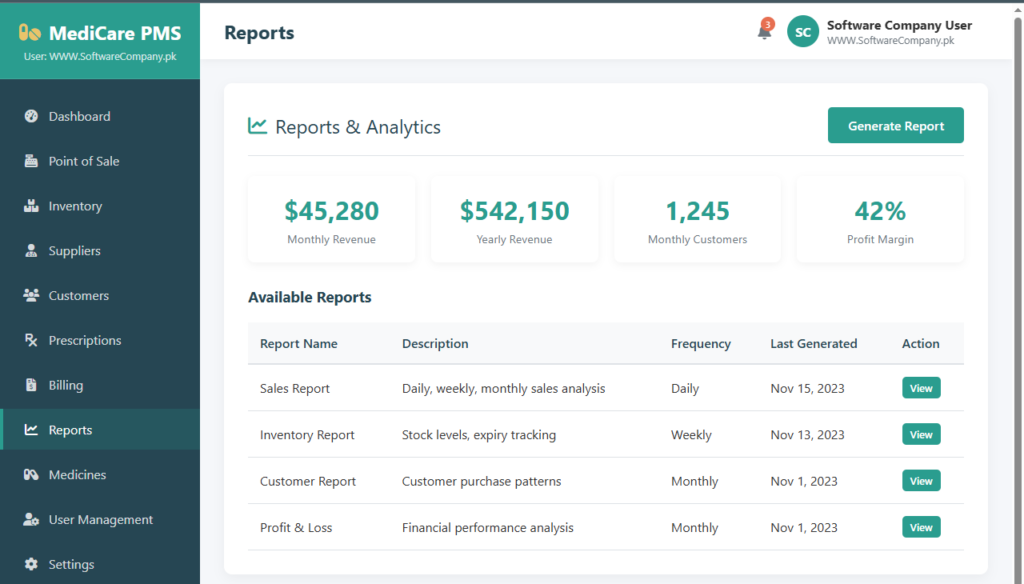Click the notification bell icon
The image size is (1024, 584).
coord(764,32)
